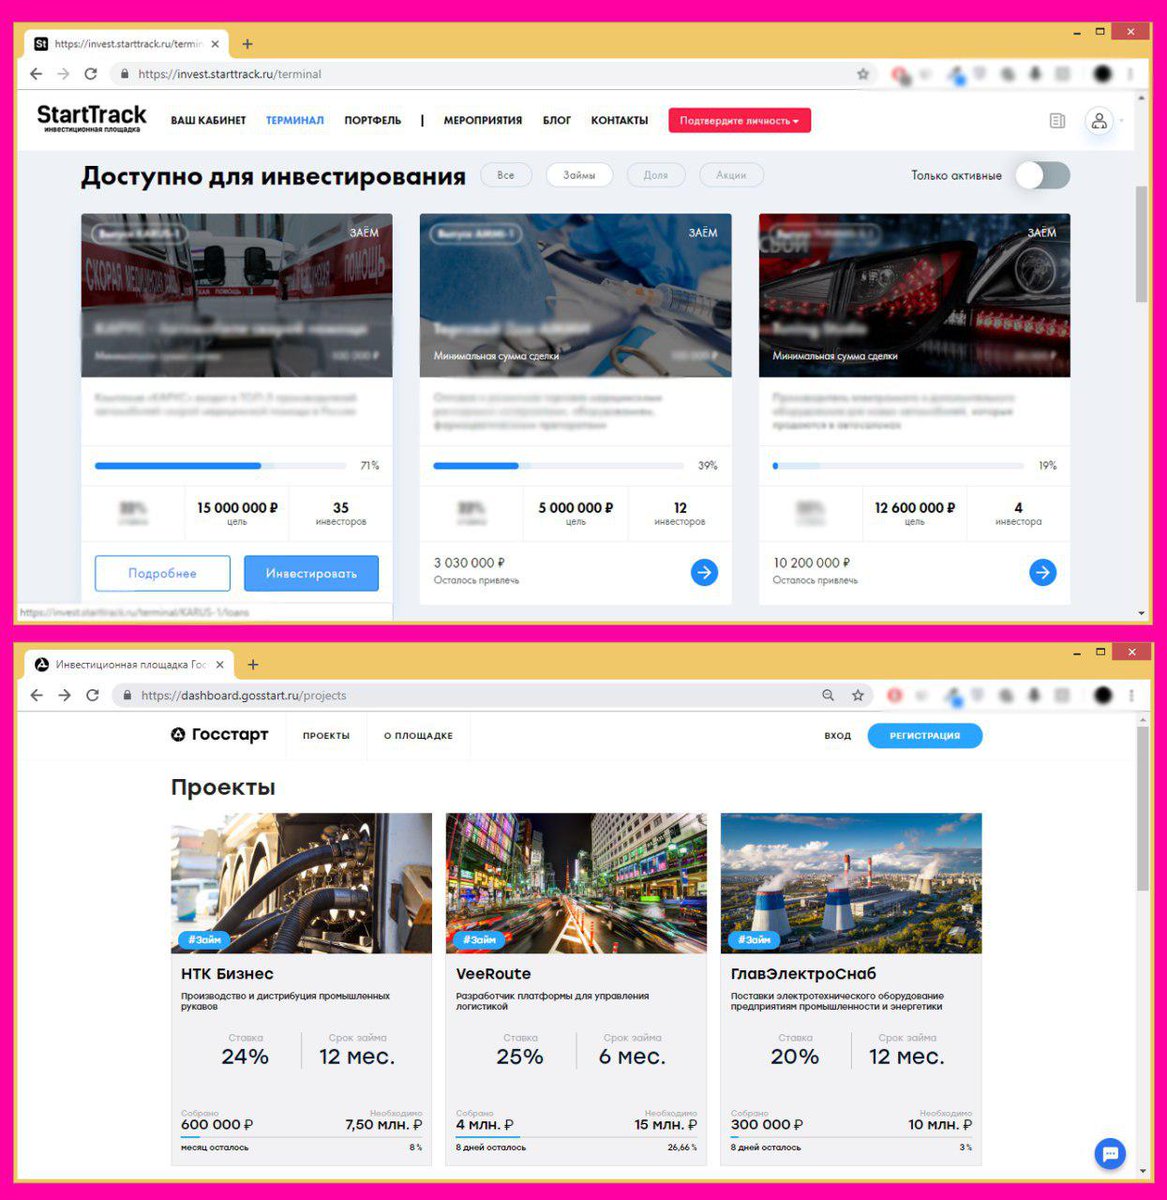Screen dimensions: 1167x1200
Task: Go forward in Госстарт browser window
Action: [64, 695]
